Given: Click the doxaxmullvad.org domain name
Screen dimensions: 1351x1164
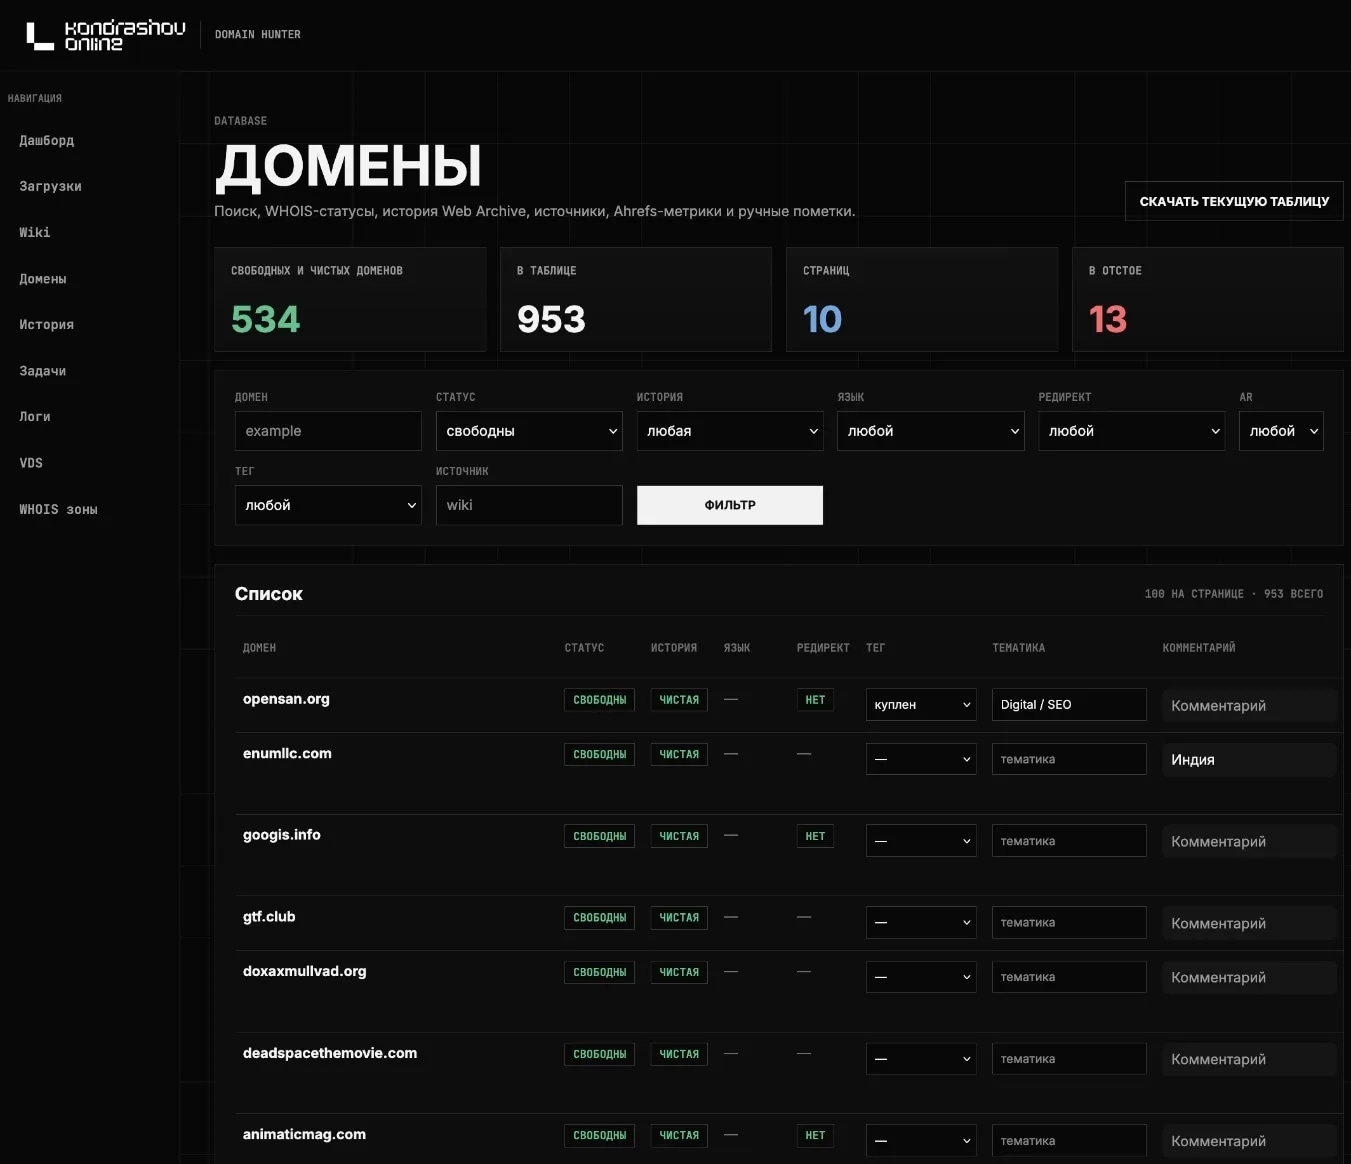Looking at the screenshot, I should (305, 971).
